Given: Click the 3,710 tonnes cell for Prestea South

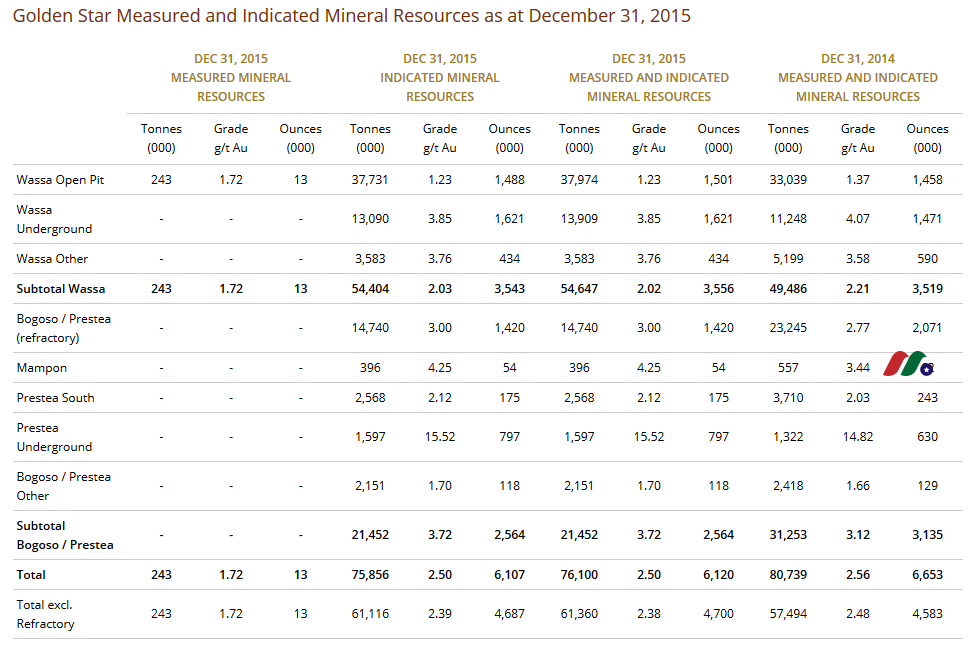Looking at the screenshot, I should point(788,398).
